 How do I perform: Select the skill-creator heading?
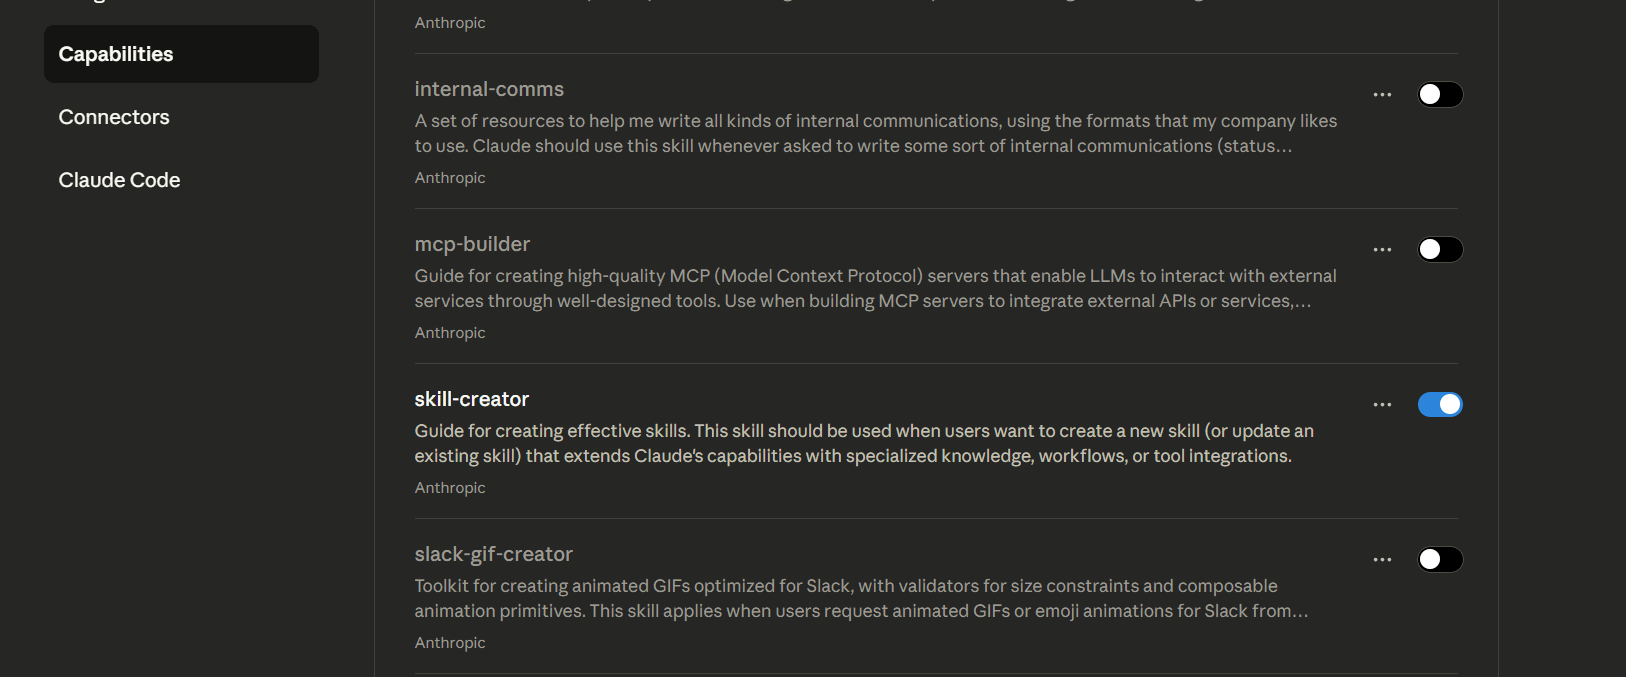(471, 399)
